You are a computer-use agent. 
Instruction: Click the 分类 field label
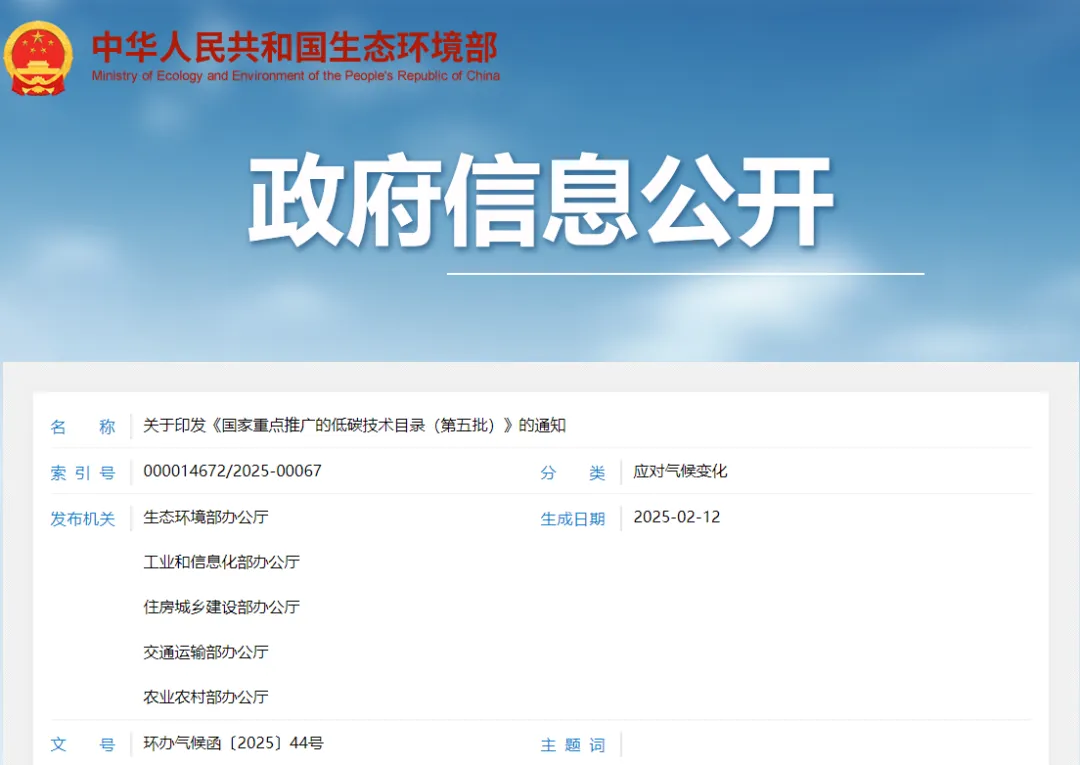coord(572,472)
